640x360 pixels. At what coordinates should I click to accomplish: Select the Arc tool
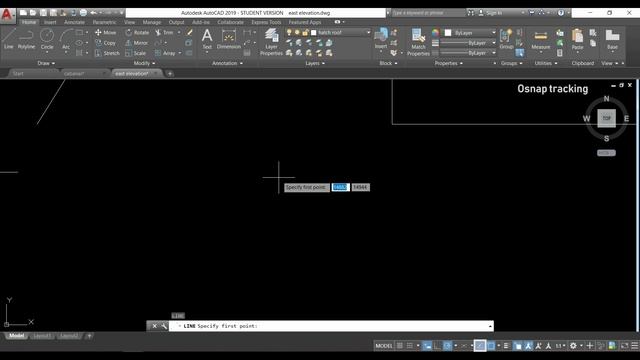66,39
